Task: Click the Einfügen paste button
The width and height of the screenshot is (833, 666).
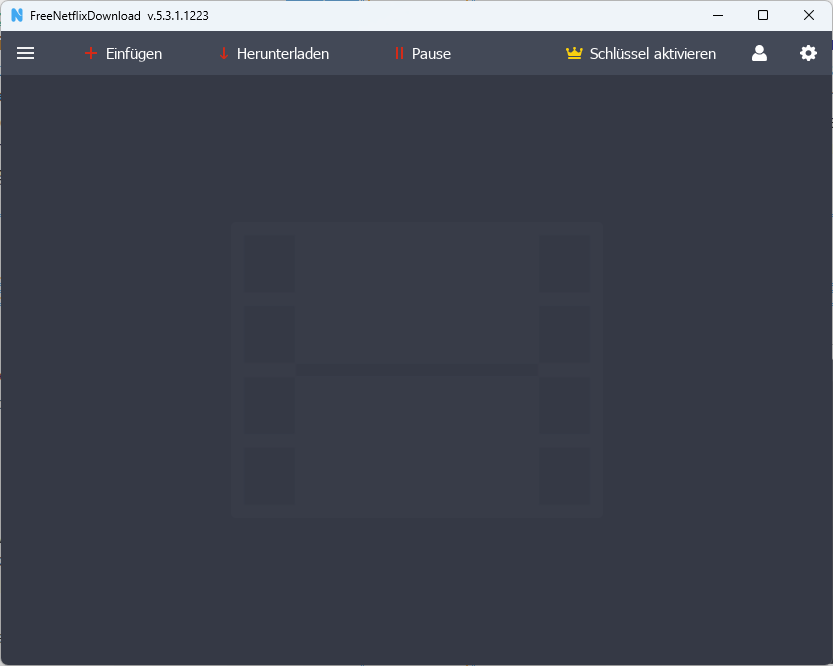Action: pos(123,54)
